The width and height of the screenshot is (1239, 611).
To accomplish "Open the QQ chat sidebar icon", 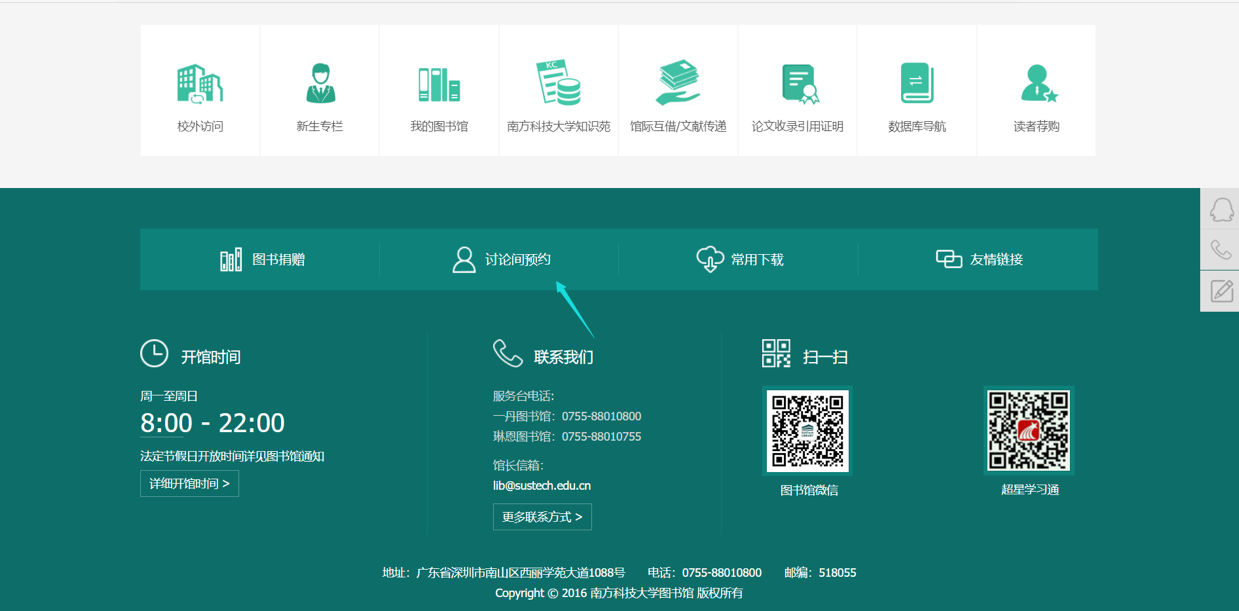I will coord(1221,209).
